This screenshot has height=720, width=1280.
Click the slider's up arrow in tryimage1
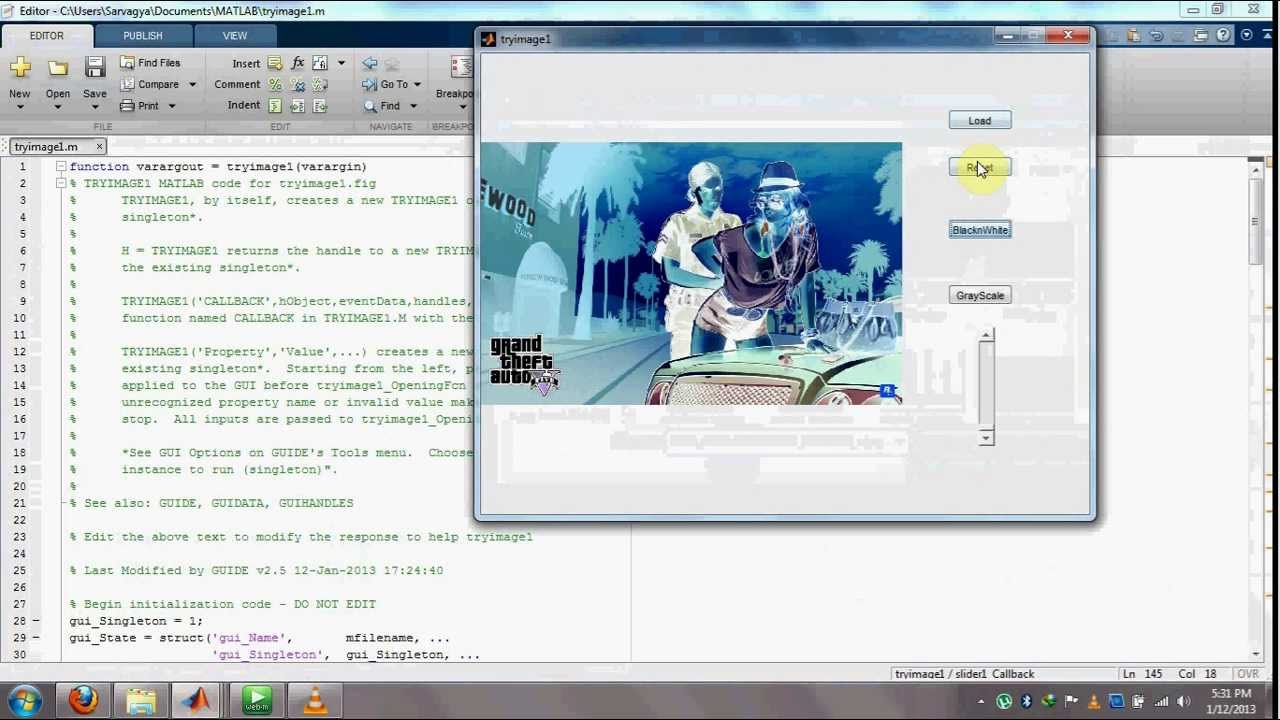pyautogui.click(x=986, y=336)
